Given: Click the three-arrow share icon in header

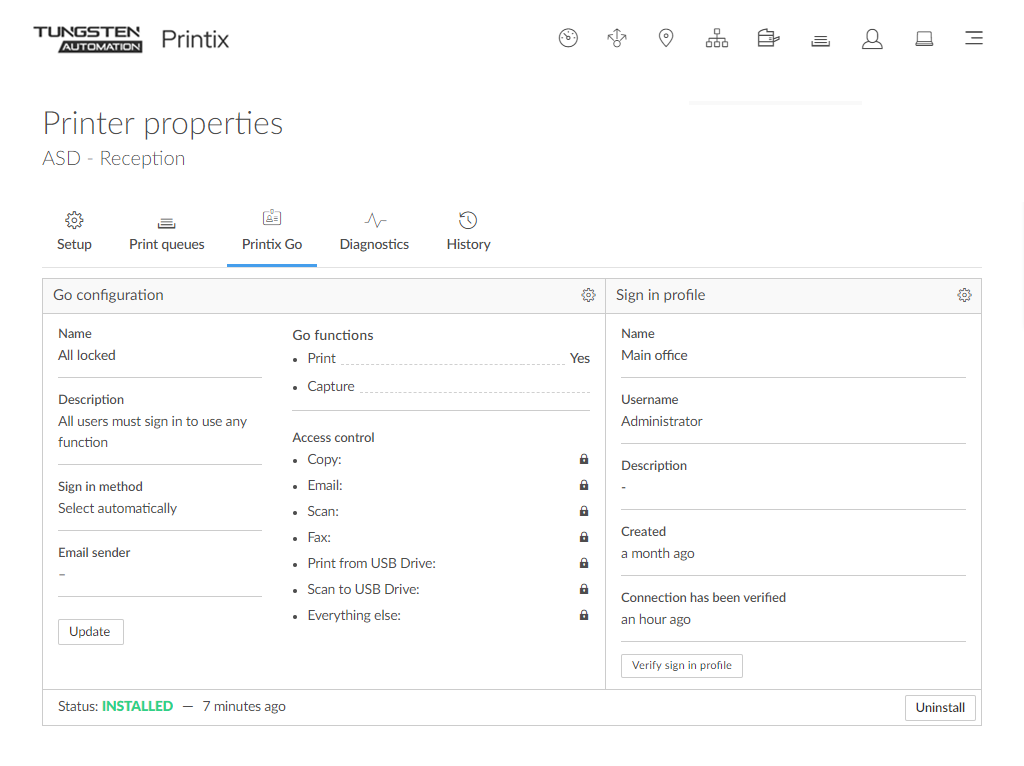Looking at the screenshot, I should point(617,39).
